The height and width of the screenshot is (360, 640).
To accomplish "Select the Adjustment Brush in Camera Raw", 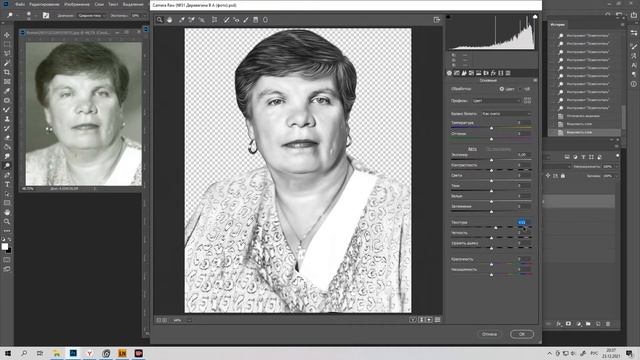I will (246, 20).
